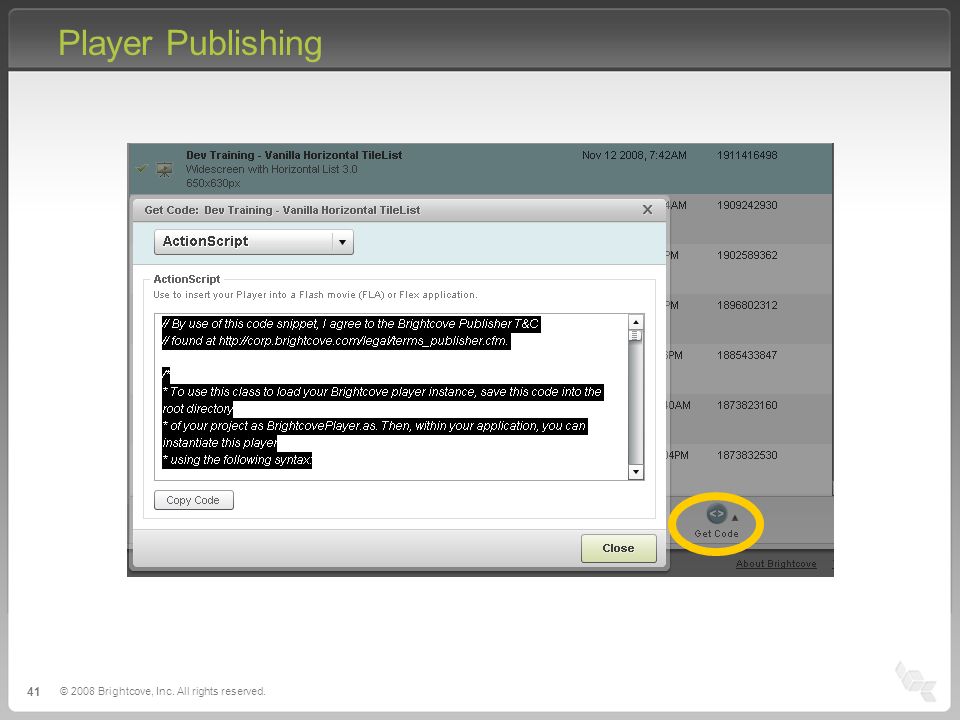Viewport: 960px width, 720px height.
Task: Click the green Close button
Action: pyautogui.click(x=618, y=548)
